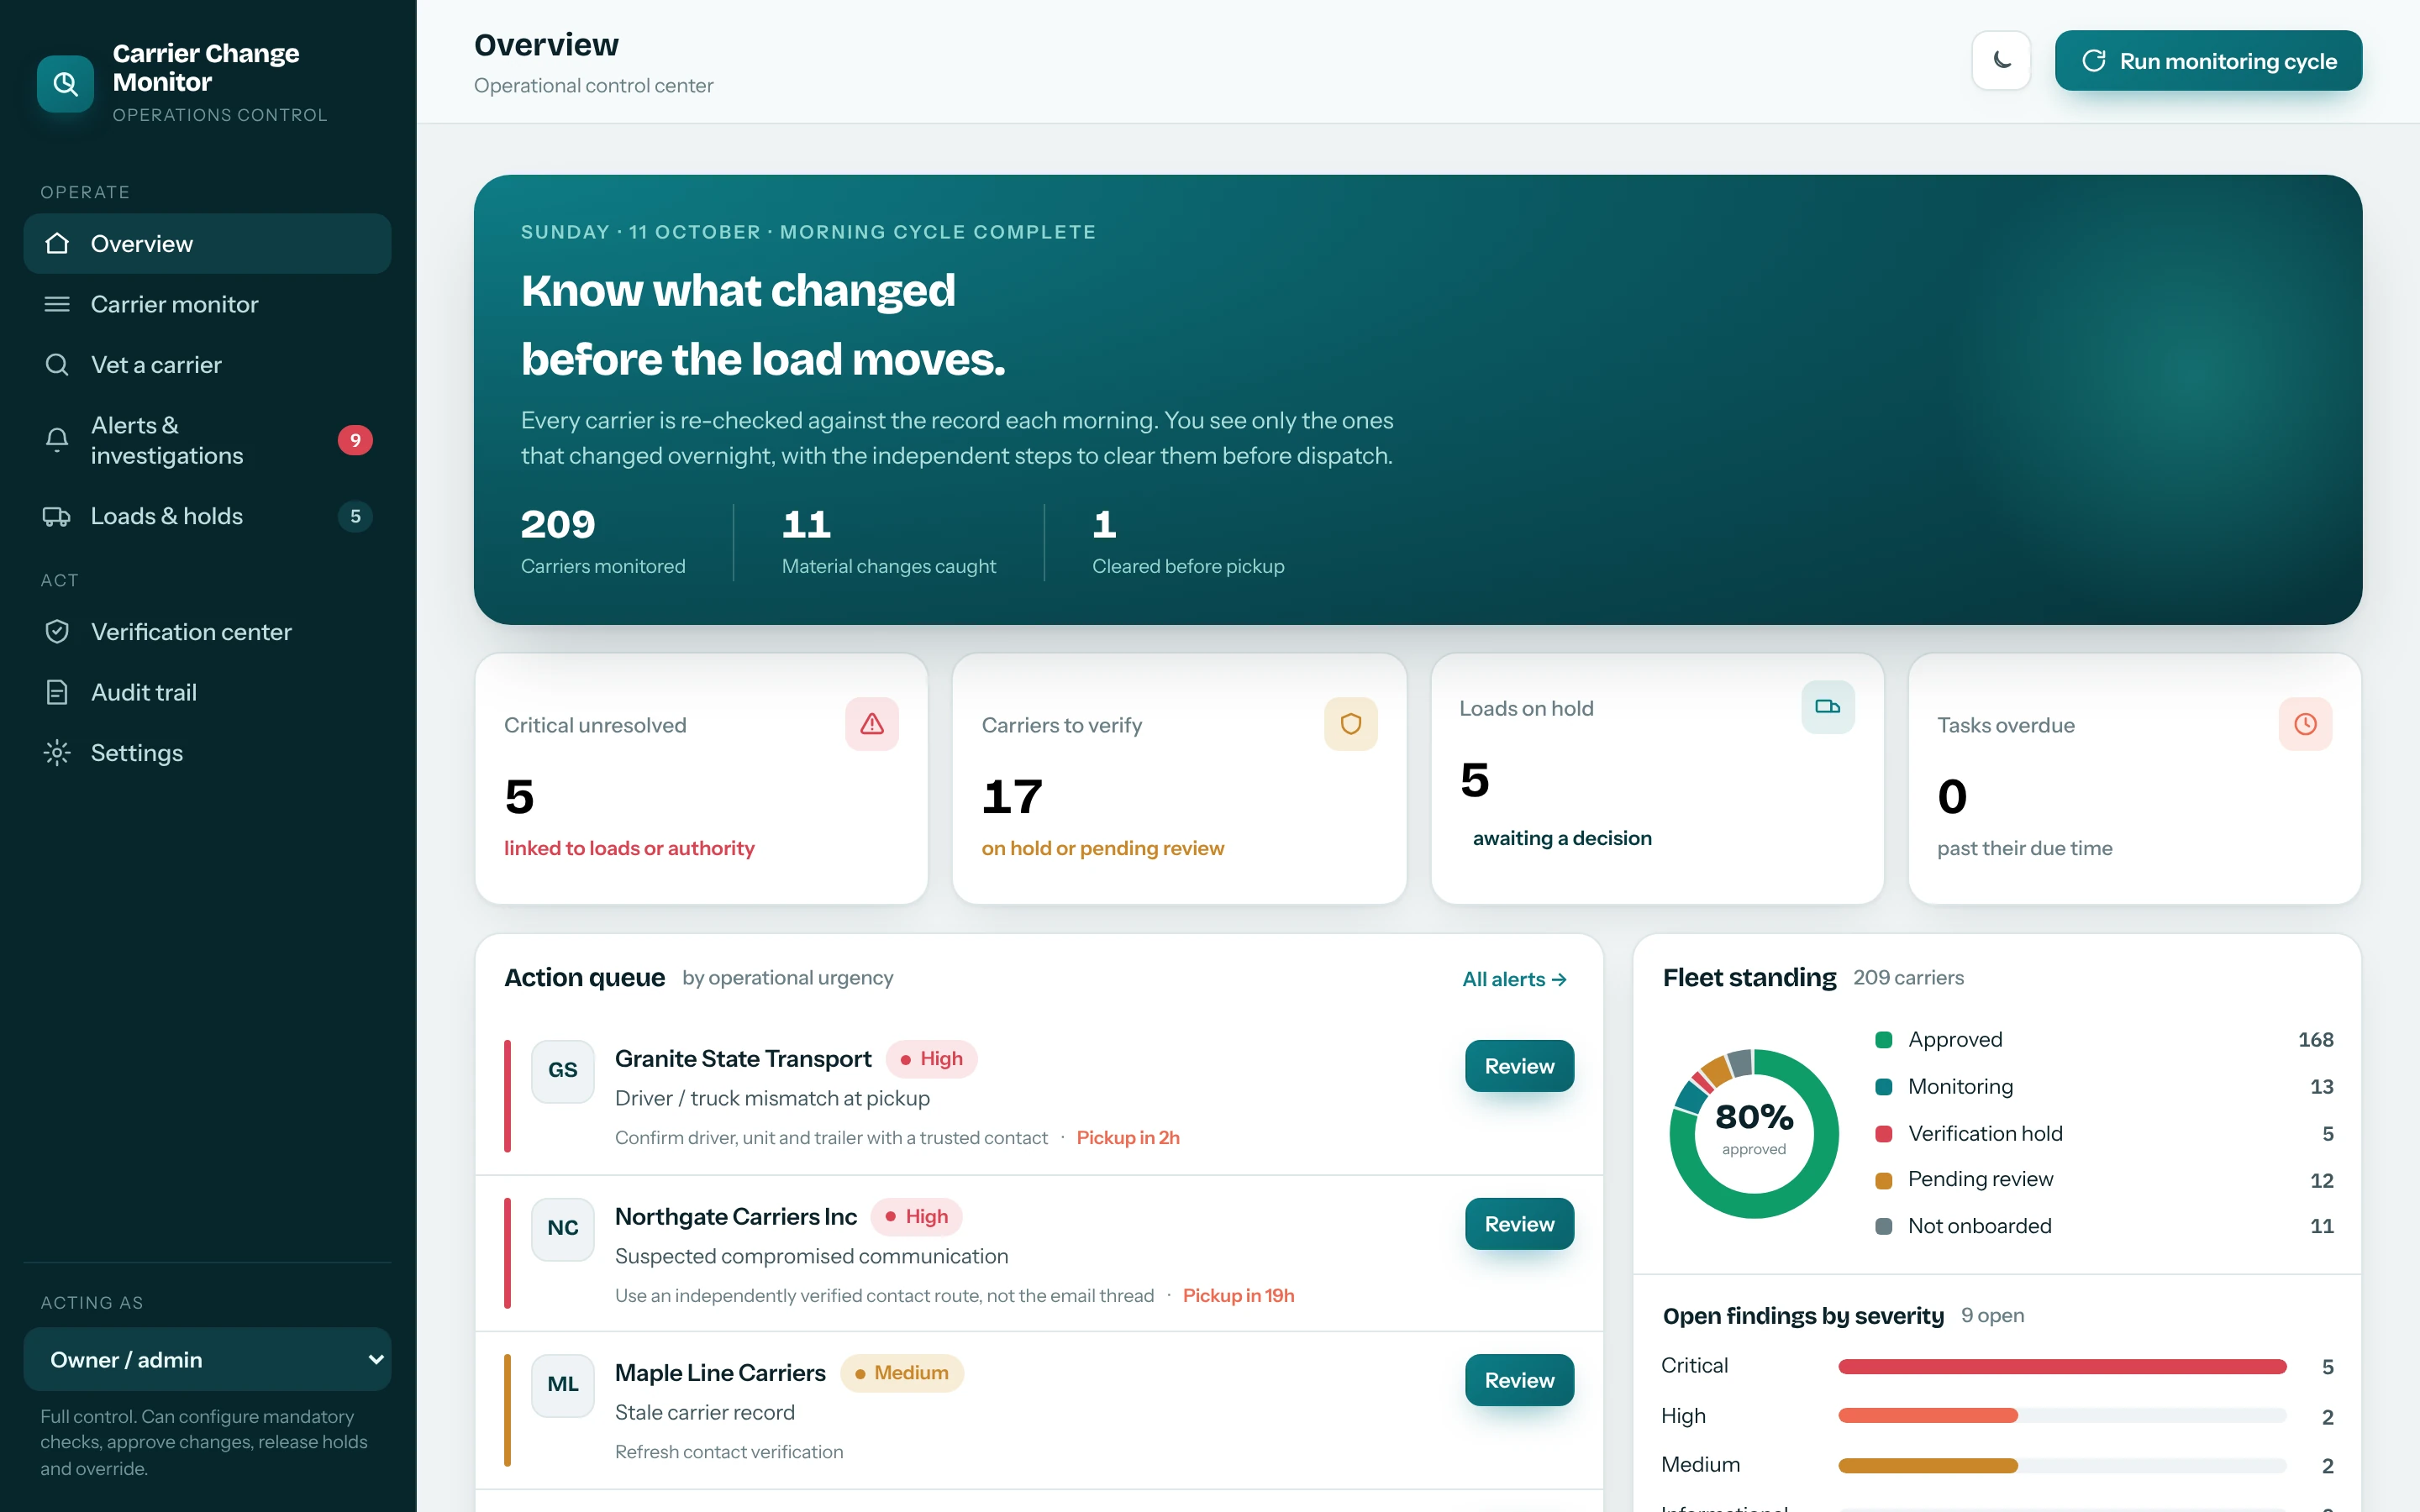Click the clock icon on Tasks overdue card
The height and width of the screenshot is (1512, 2420).
[x=2305, y=723]
